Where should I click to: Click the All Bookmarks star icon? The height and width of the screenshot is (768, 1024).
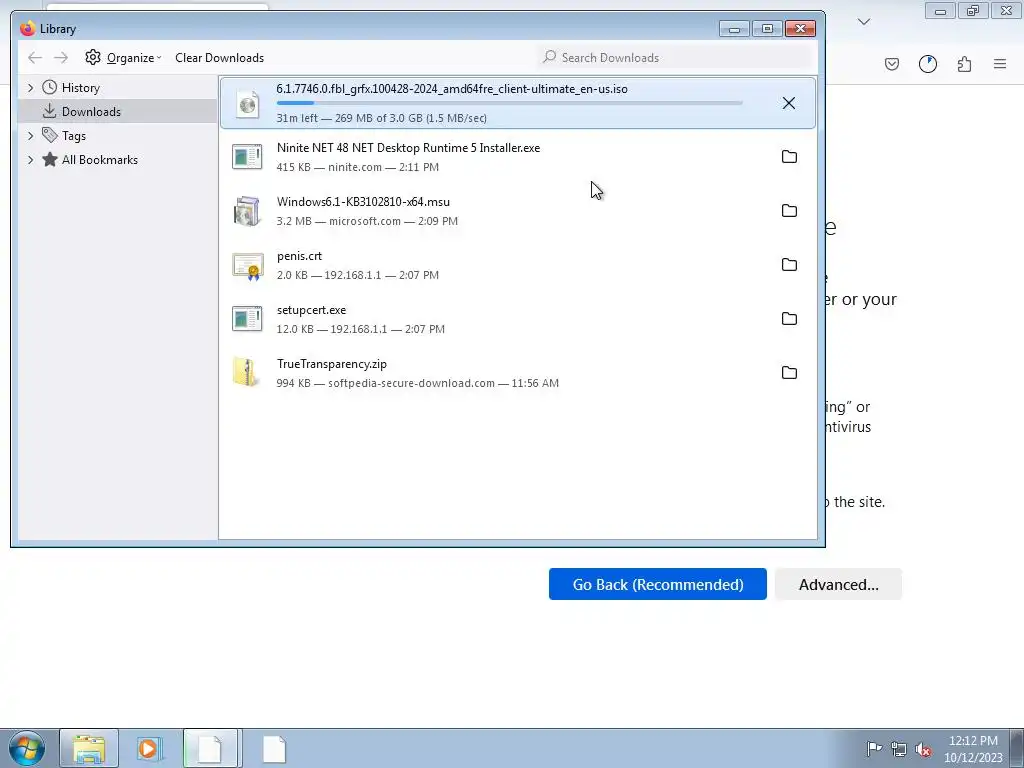[50, 159]
